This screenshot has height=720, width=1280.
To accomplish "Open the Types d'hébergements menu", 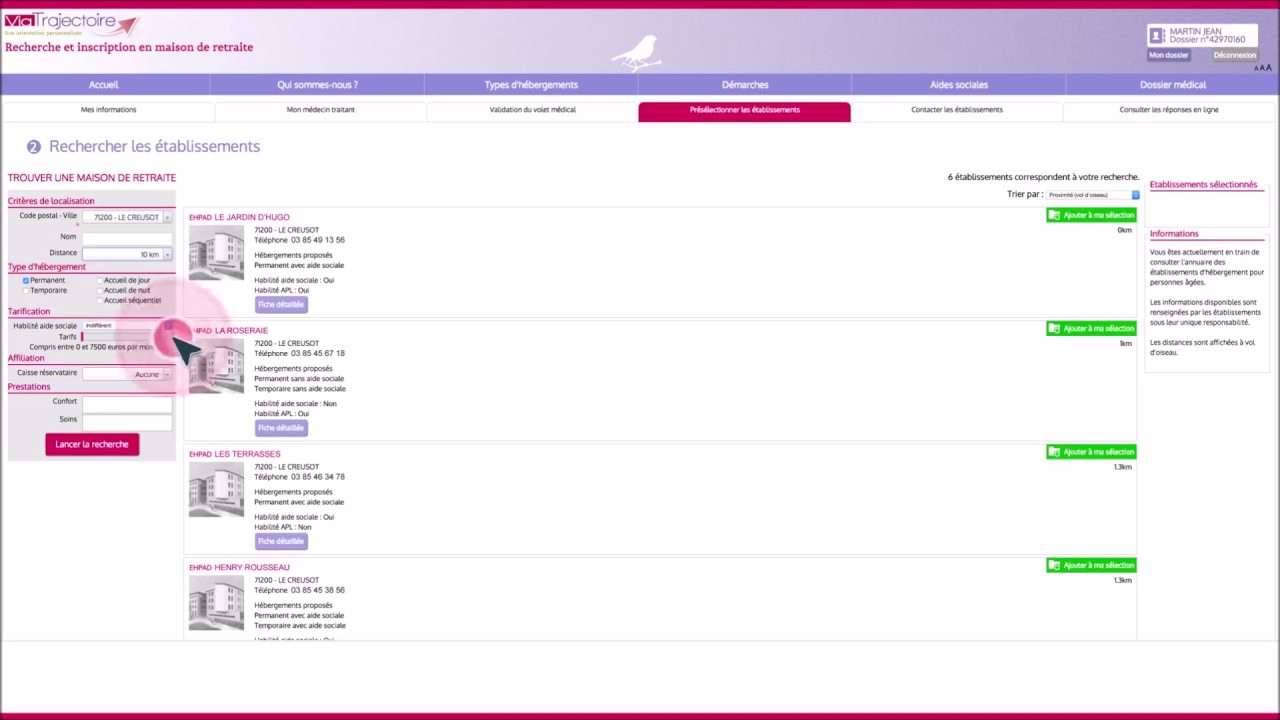I will [531, 85].
